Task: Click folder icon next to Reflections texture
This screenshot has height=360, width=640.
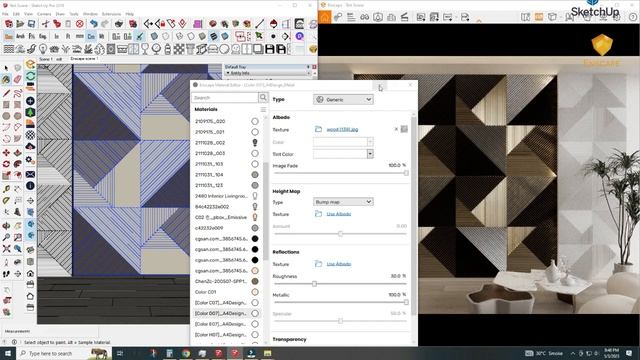Action: (318, 264)
